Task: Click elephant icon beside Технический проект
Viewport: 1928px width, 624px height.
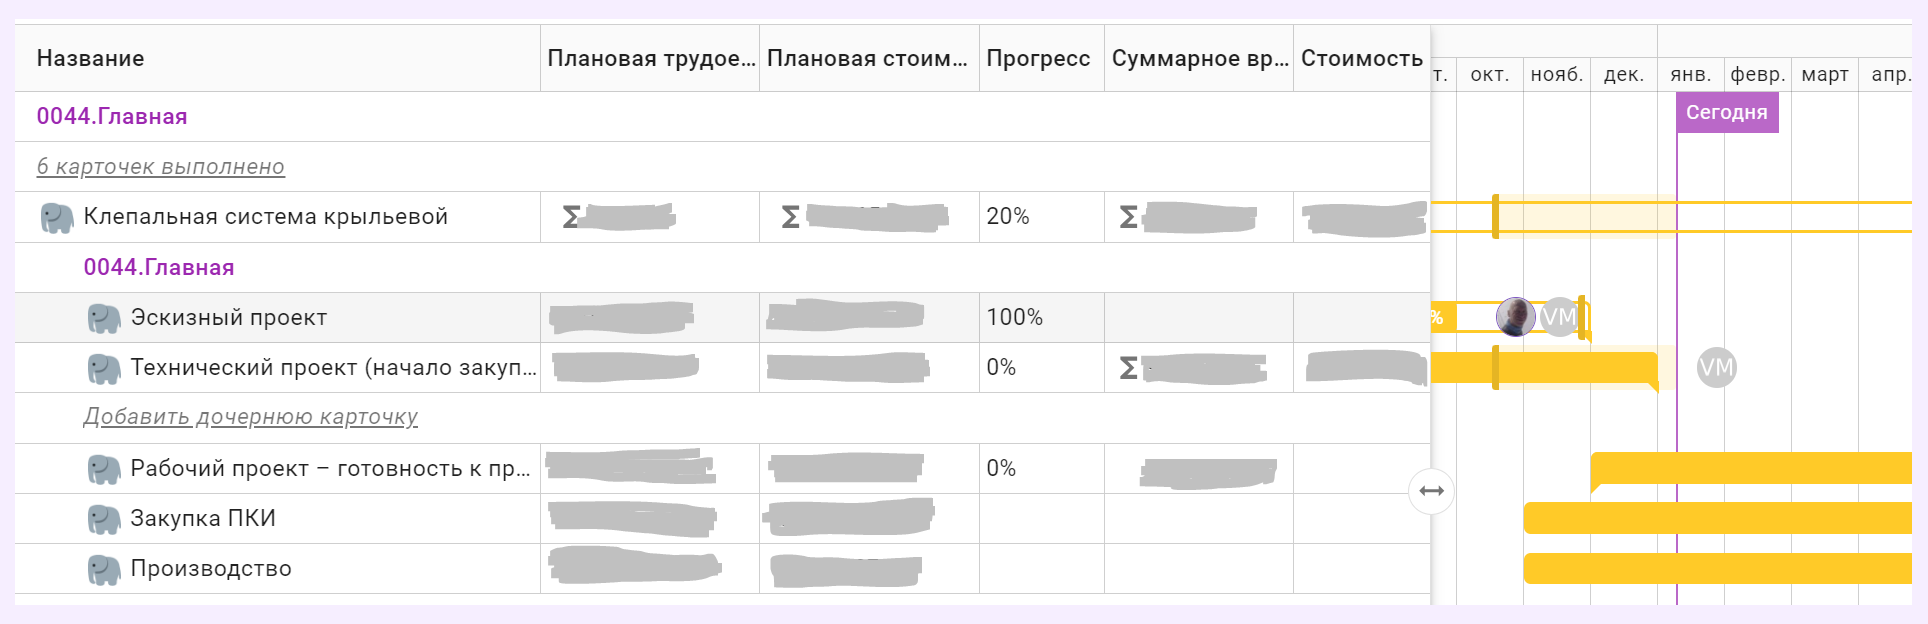Action: point(104,369)
